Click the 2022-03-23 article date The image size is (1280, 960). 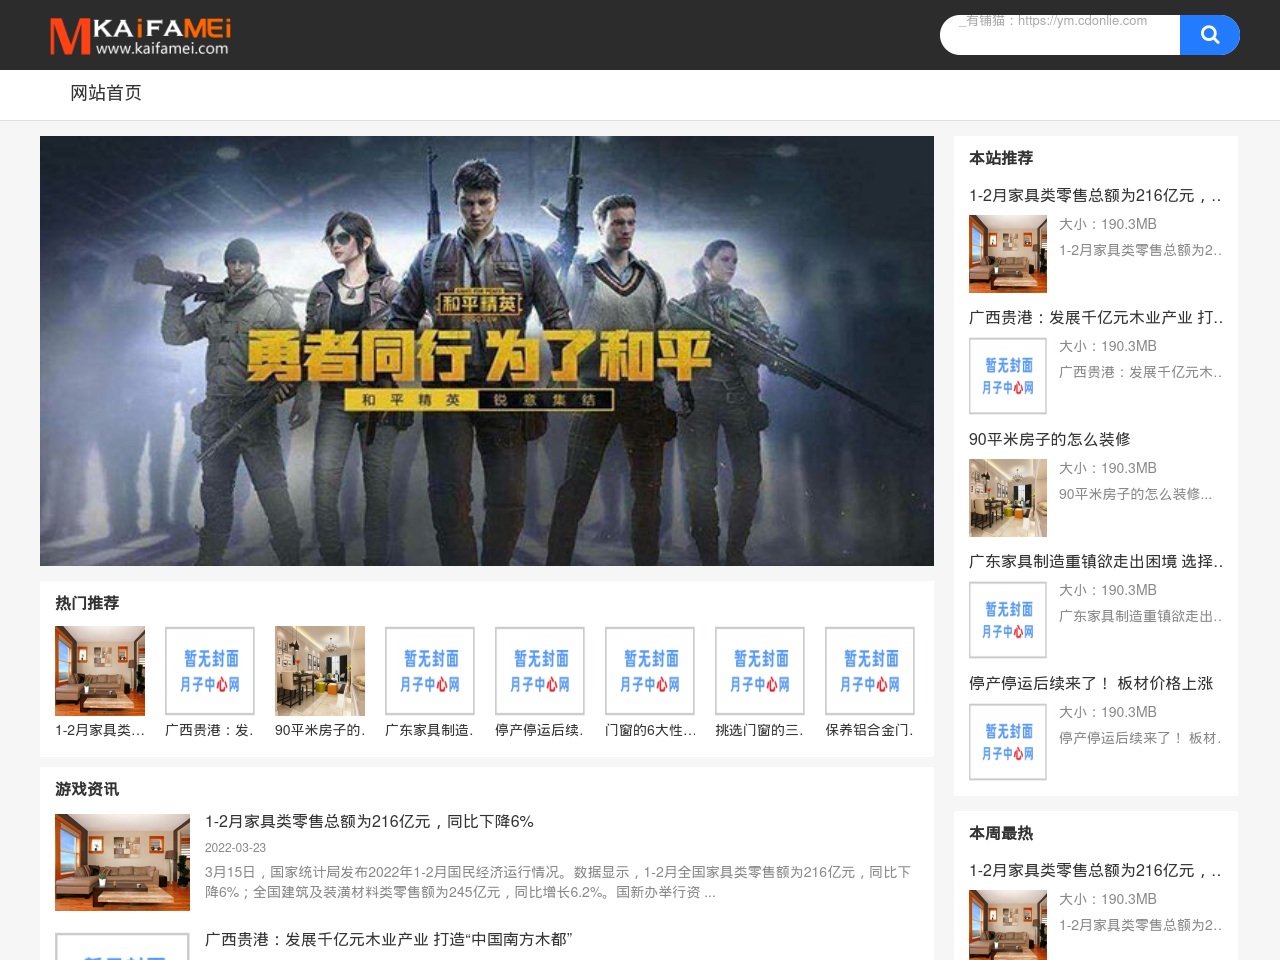(235, 847)
